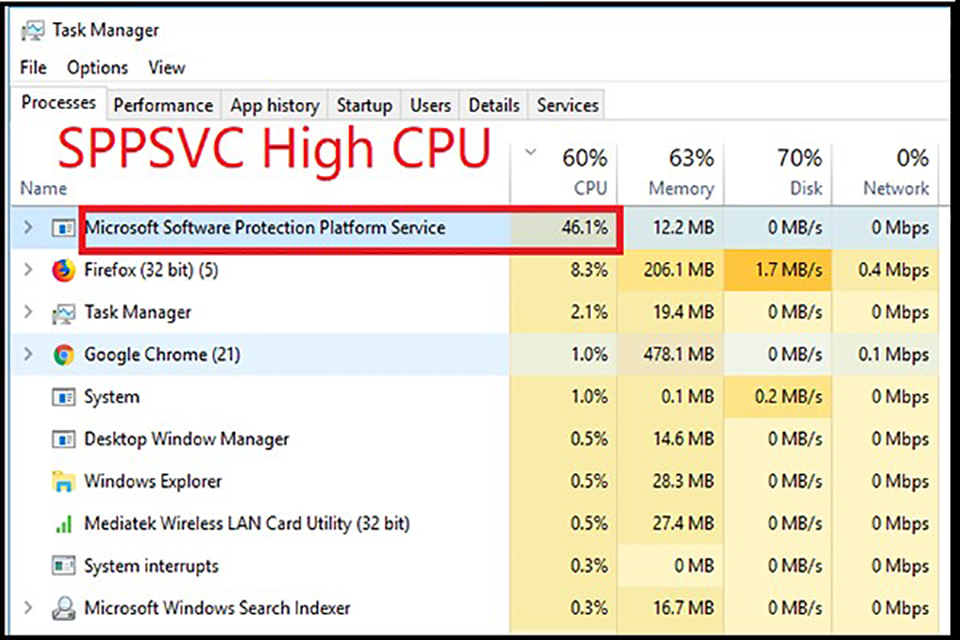
Task: Click the Microsoft Windows Search Indexer icon
Action: [x=62, y=607]
